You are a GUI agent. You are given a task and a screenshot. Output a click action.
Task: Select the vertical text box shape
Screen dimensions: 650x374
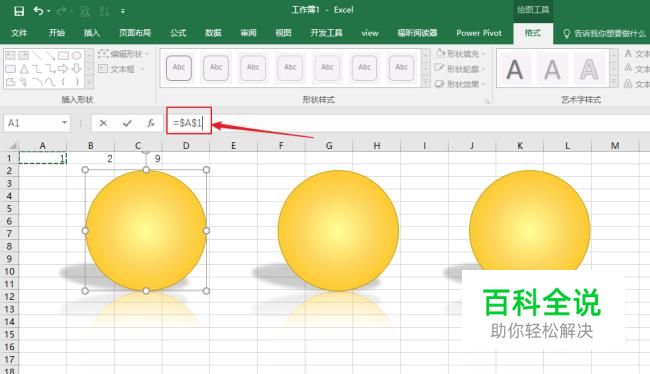click(x=24, y=55)
